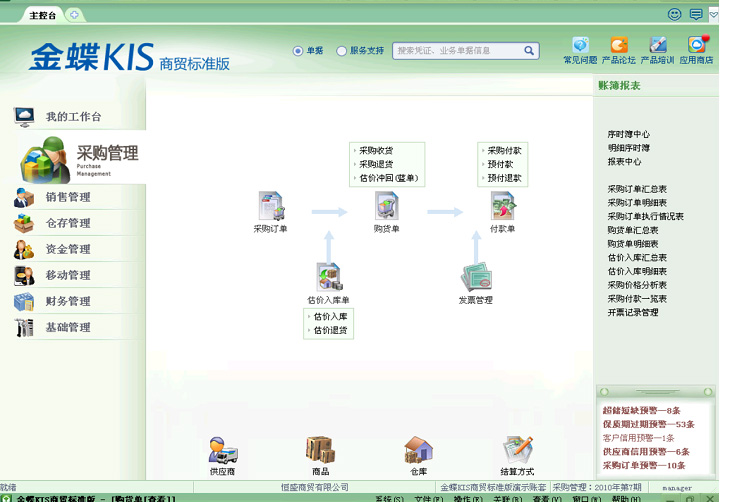Open the 采购订单 purchase order icon
Viewport: 750px width, 502px height.
(271, 206)
